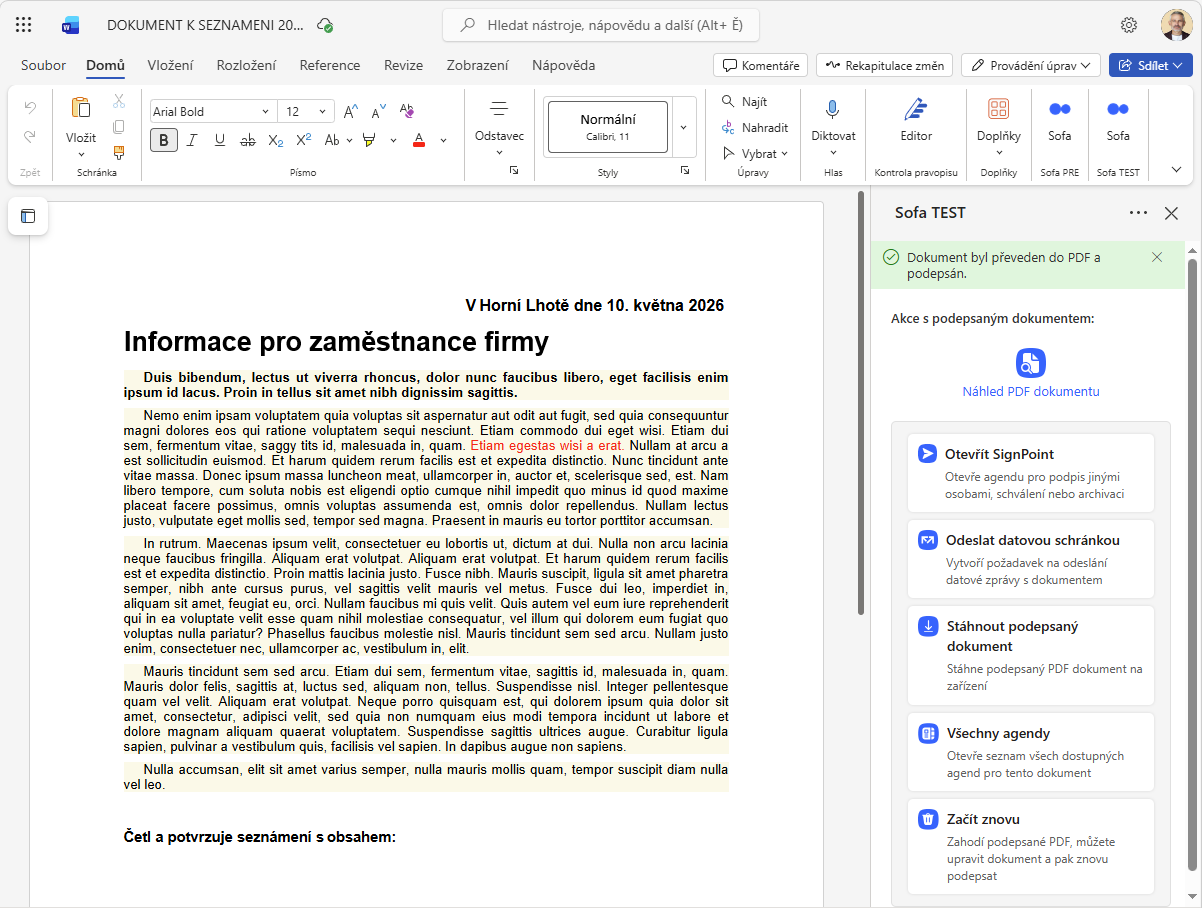Screen dimensions: 1202x908
Task: Click Rekapitulace změn button
Action: [x=885, y=65]
